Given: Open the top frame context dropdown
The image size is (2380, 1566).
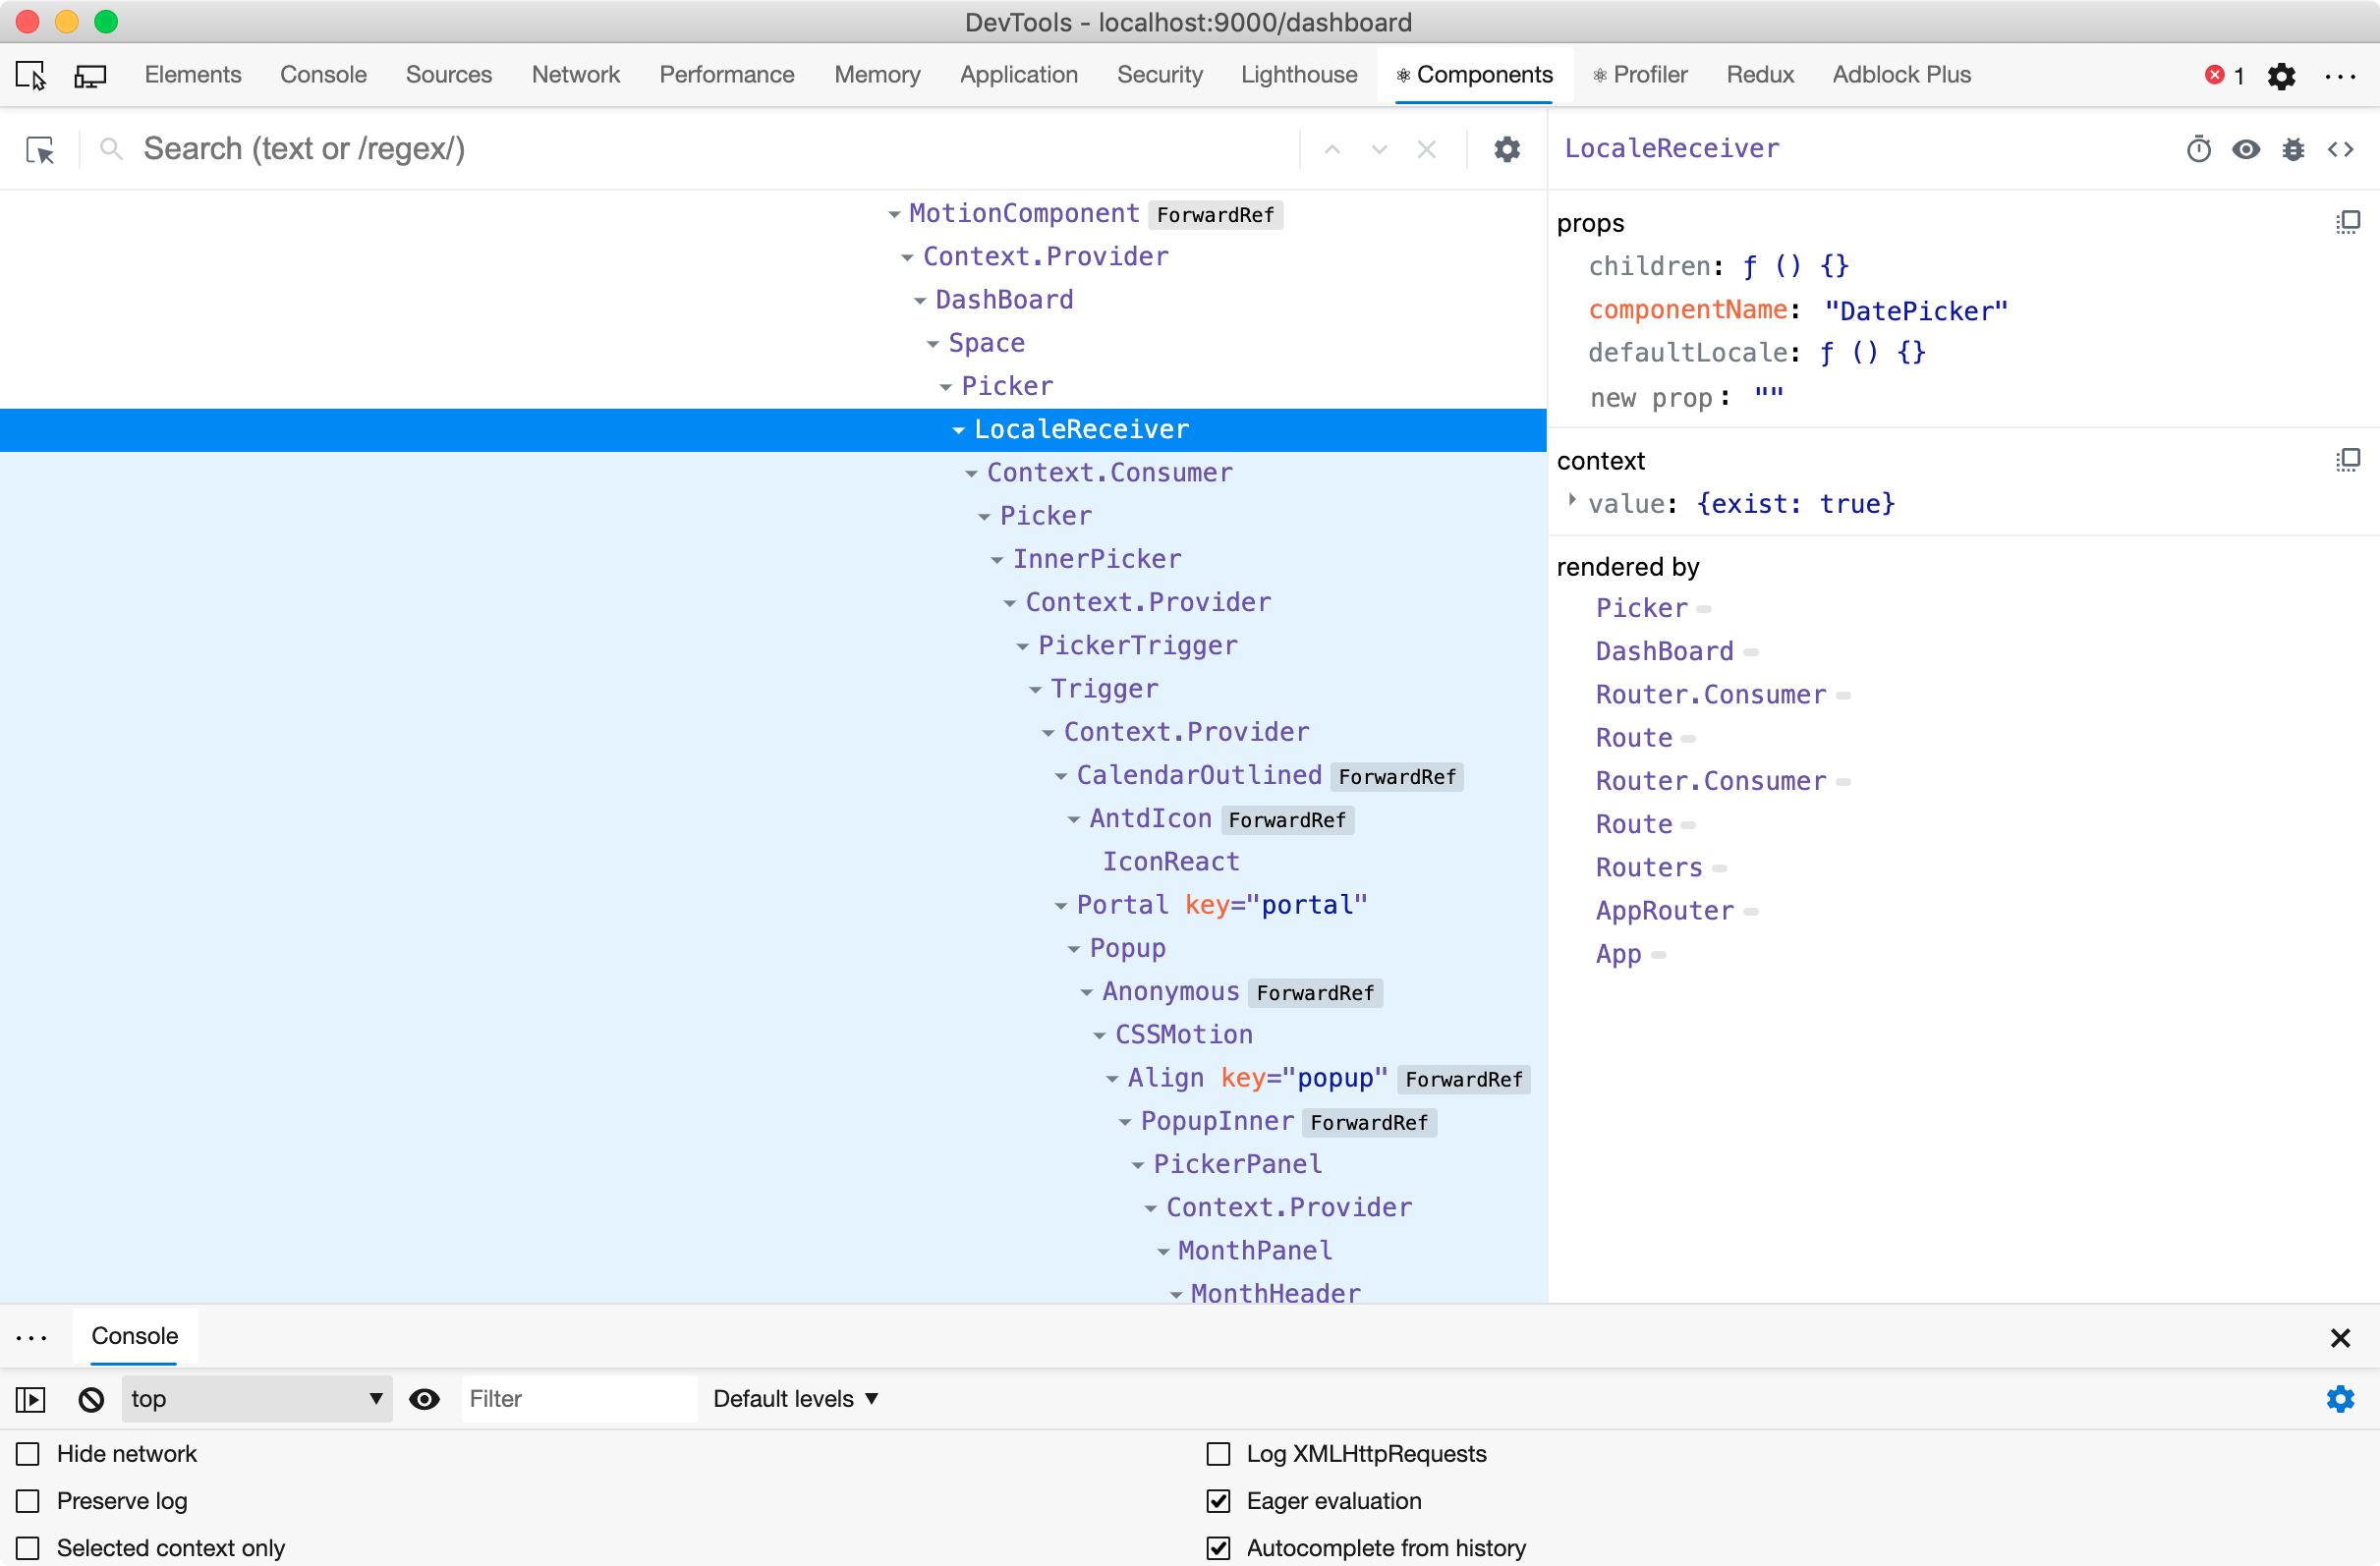Looking at the screenshot, I should coord(256,1399).
